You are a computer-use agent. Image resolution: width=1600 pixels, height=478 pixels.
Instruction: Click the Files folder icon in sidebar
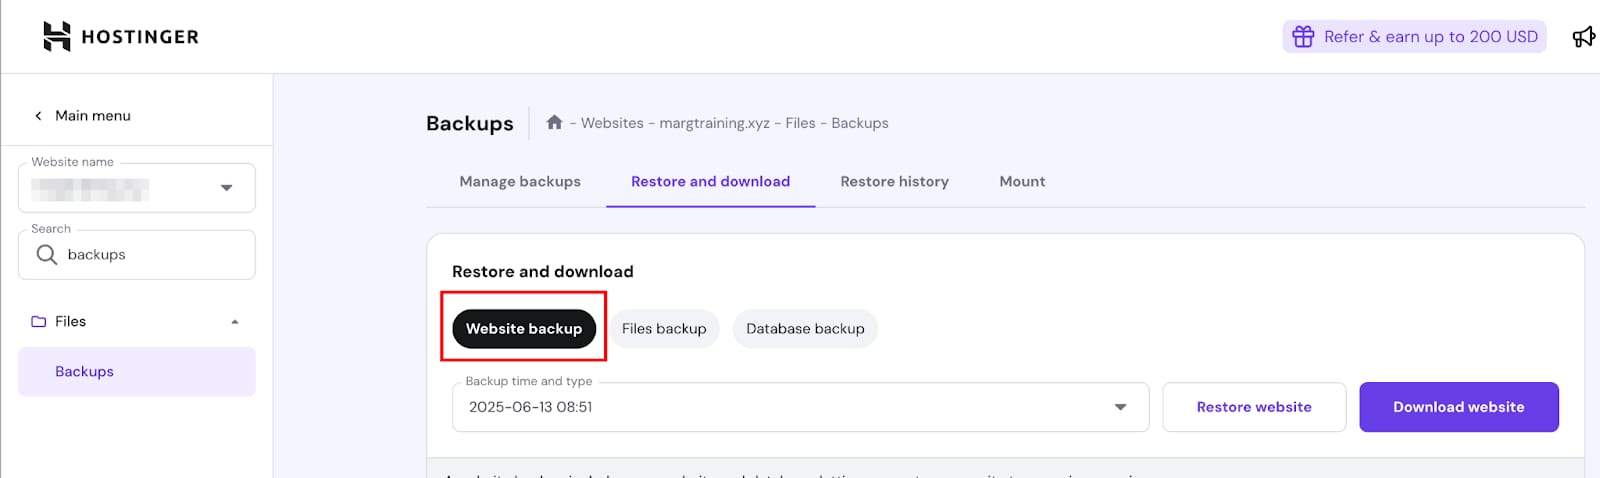(x=39, y=322)
